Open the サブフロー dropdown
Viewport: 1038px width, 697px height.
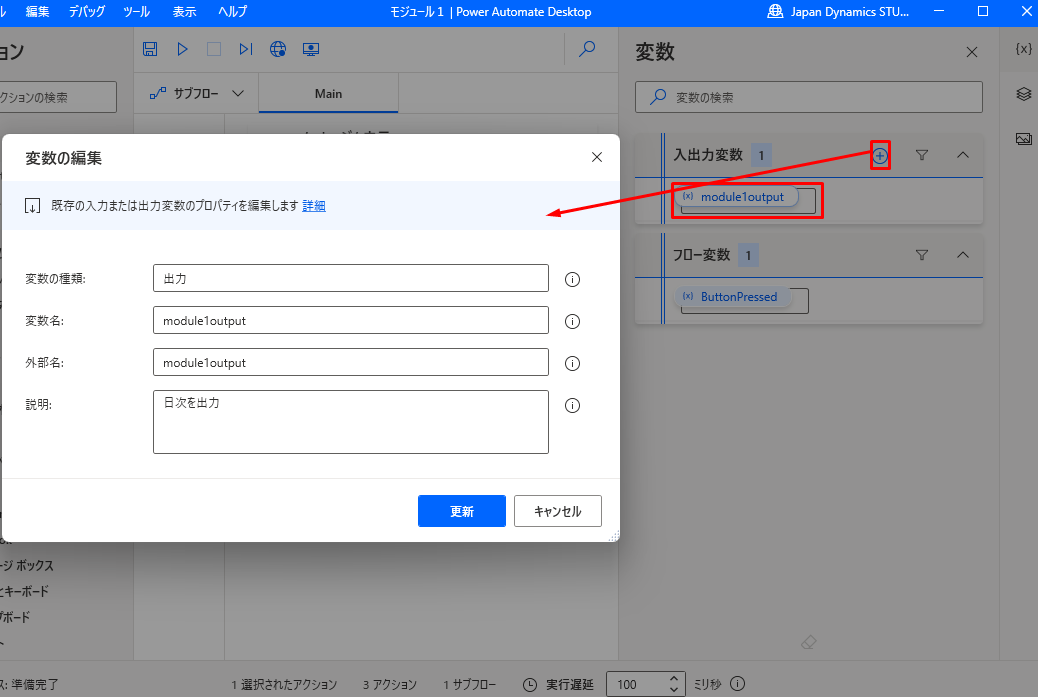pos(197,93)
